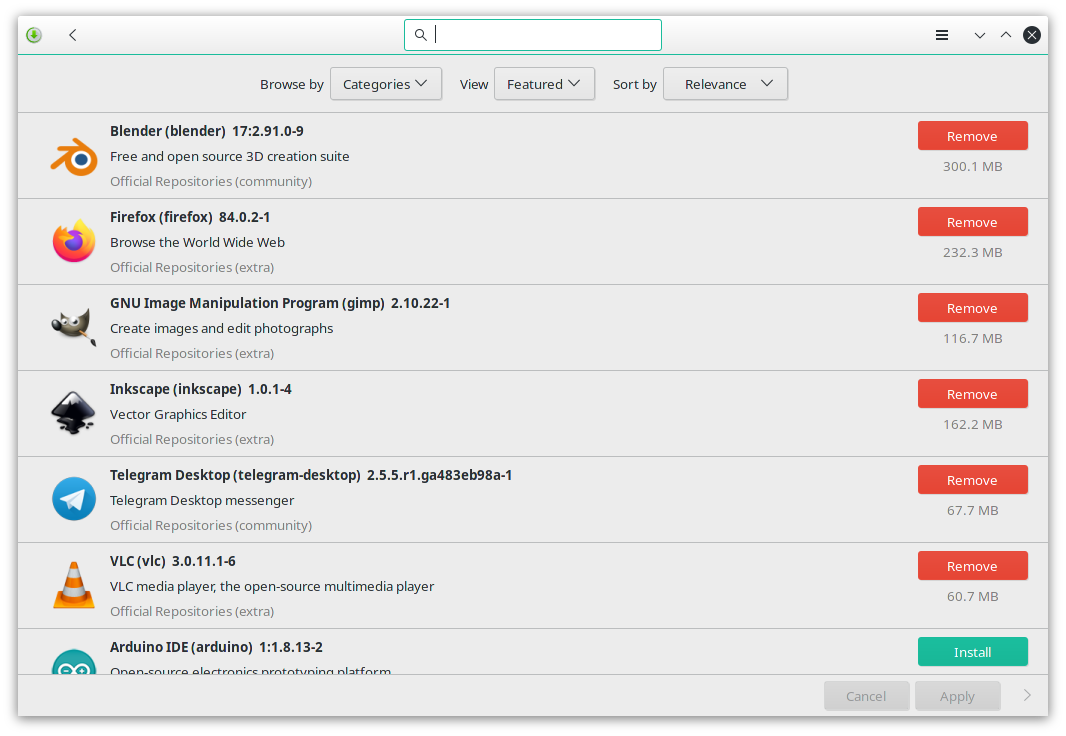The width and height of the screenshot is (1066, 736).
Task: Click the GIMP app icon
Action: click(x=74, y=327)
